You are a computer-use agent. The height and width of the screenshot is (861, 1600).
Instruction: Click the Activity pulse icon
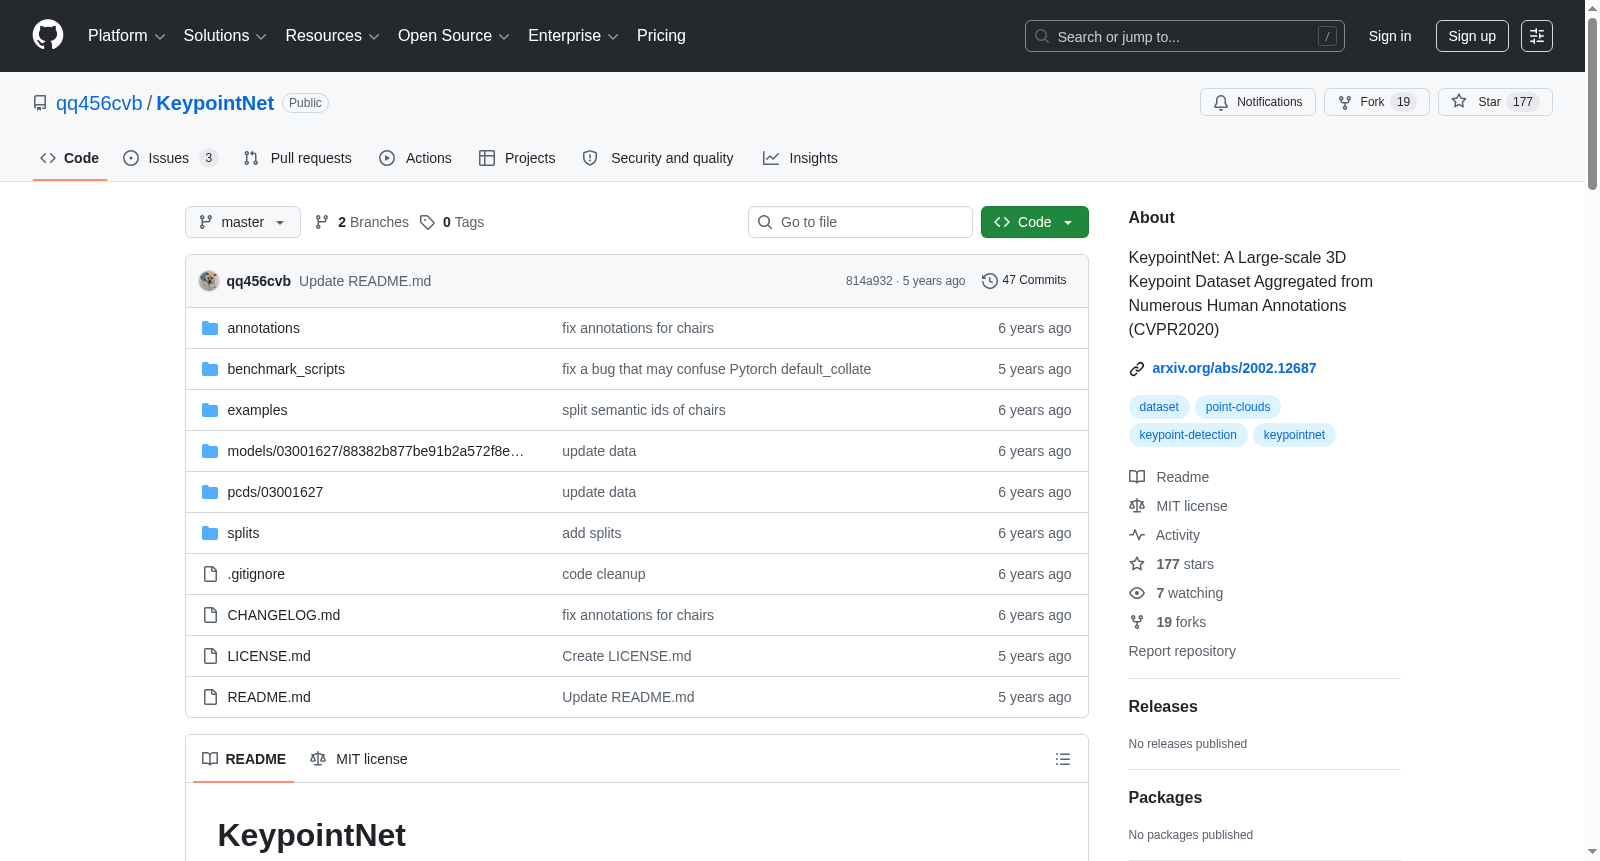[1137, 535]
